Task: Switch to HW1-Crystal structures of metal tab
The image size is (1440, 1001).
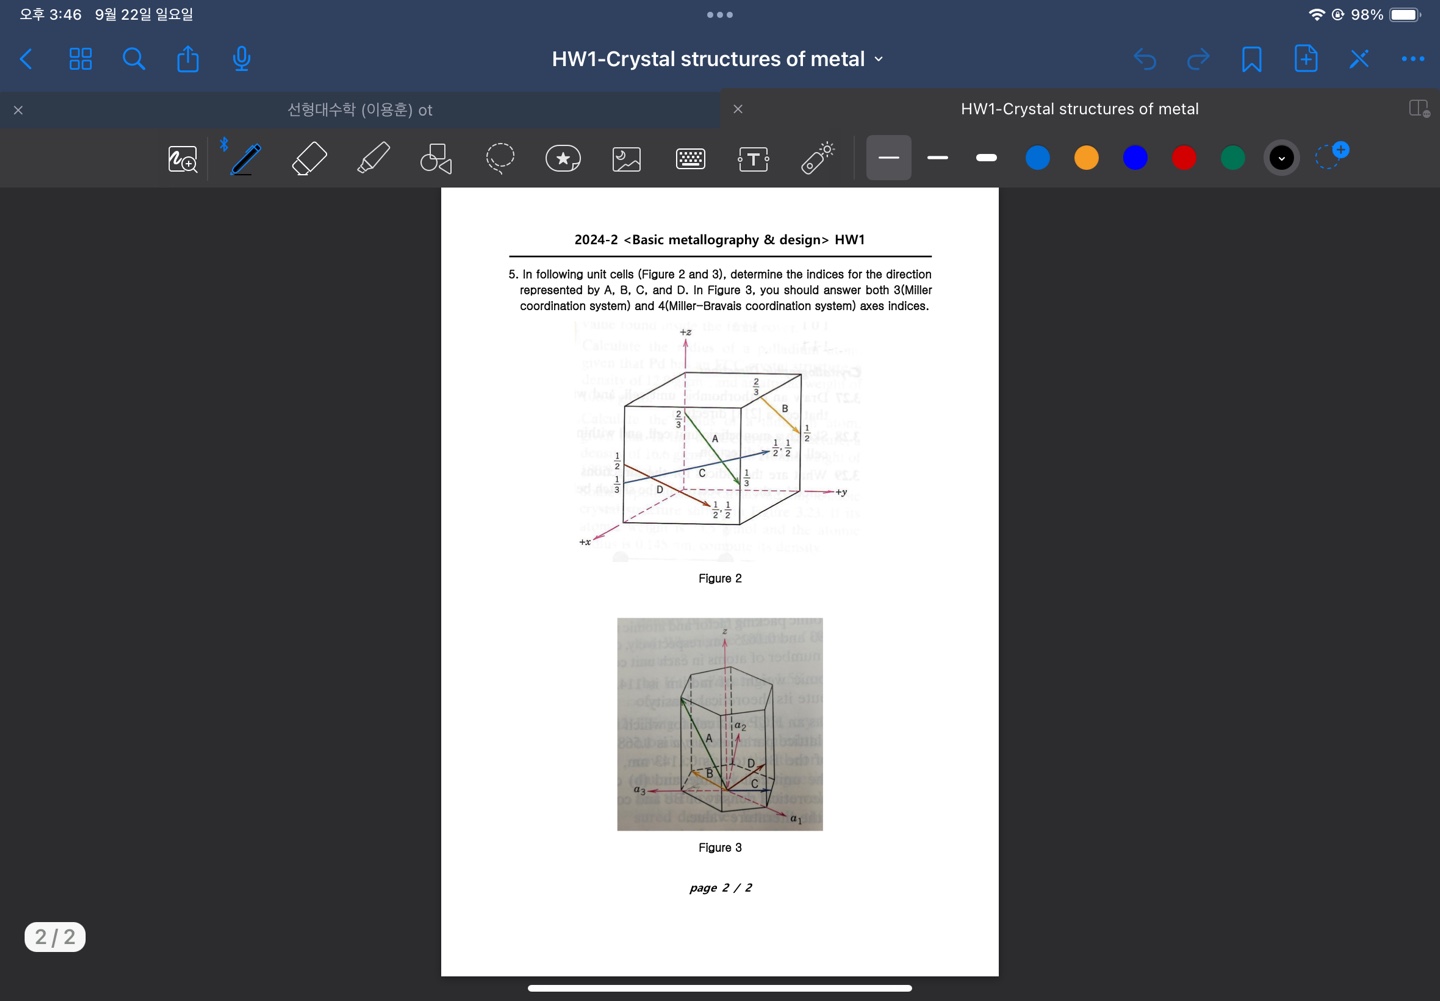Action: point(1080,109)
